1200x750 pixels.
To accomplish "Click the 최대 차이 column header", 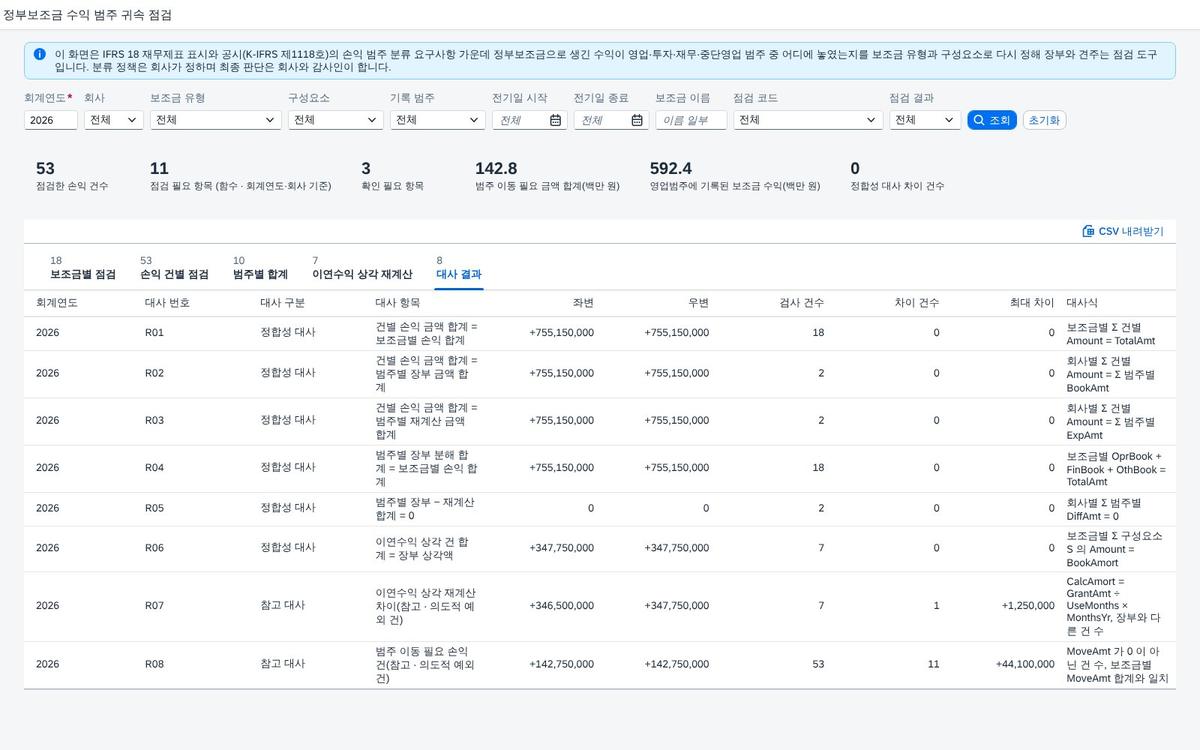I will click(1032, 302).
